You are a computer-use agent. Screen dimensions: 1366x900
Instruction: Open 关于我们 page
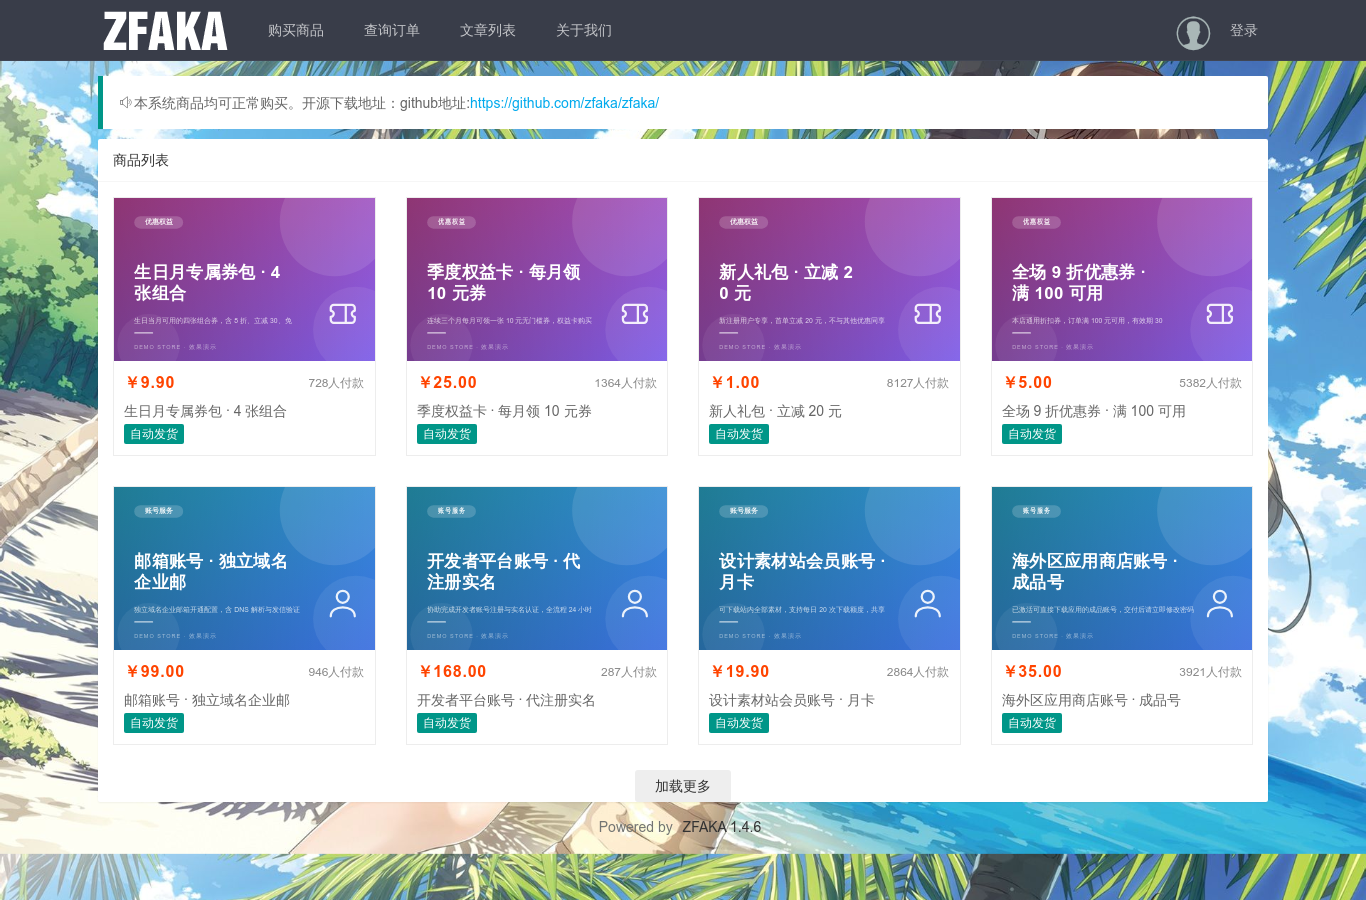click(584, 31)
